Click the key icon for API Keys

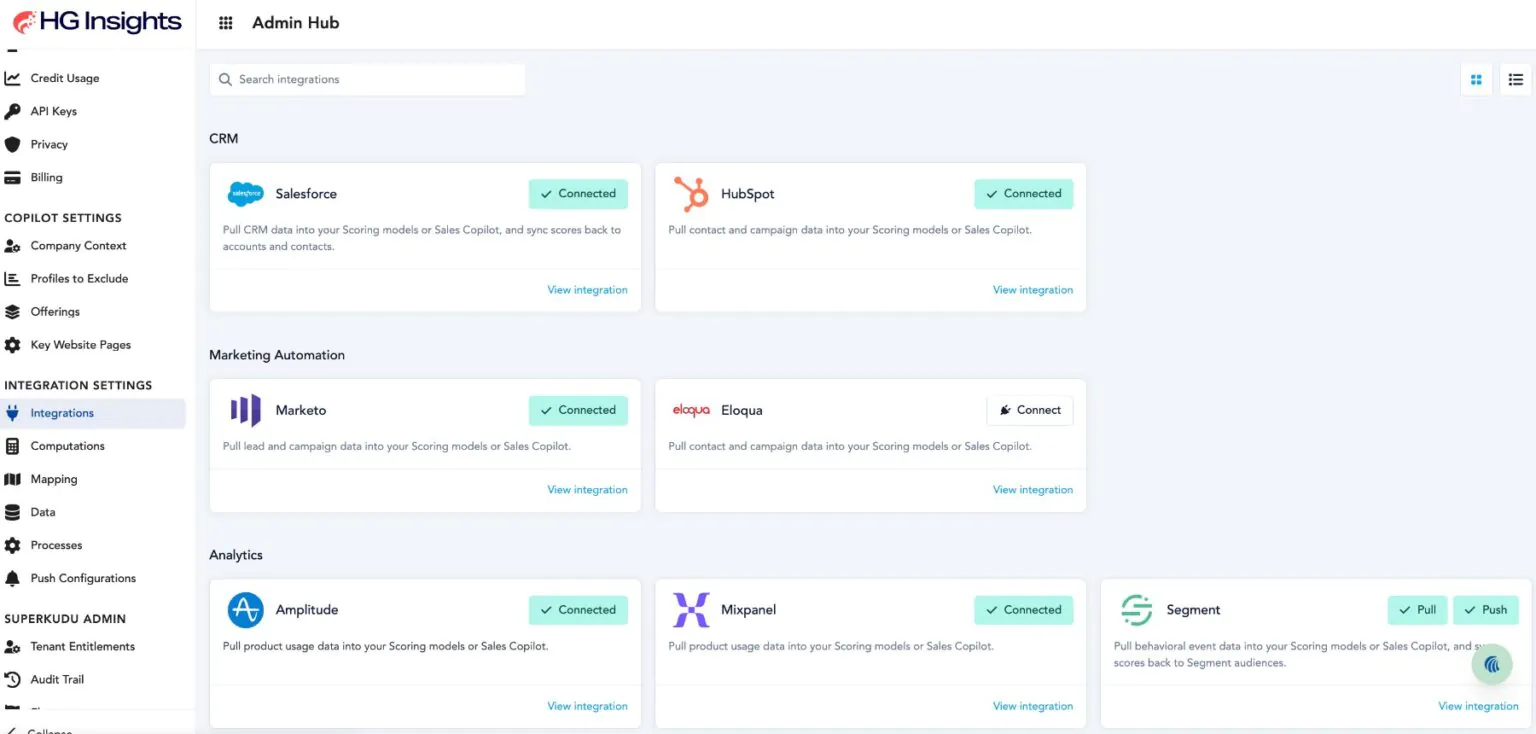(x=12, y=111)
